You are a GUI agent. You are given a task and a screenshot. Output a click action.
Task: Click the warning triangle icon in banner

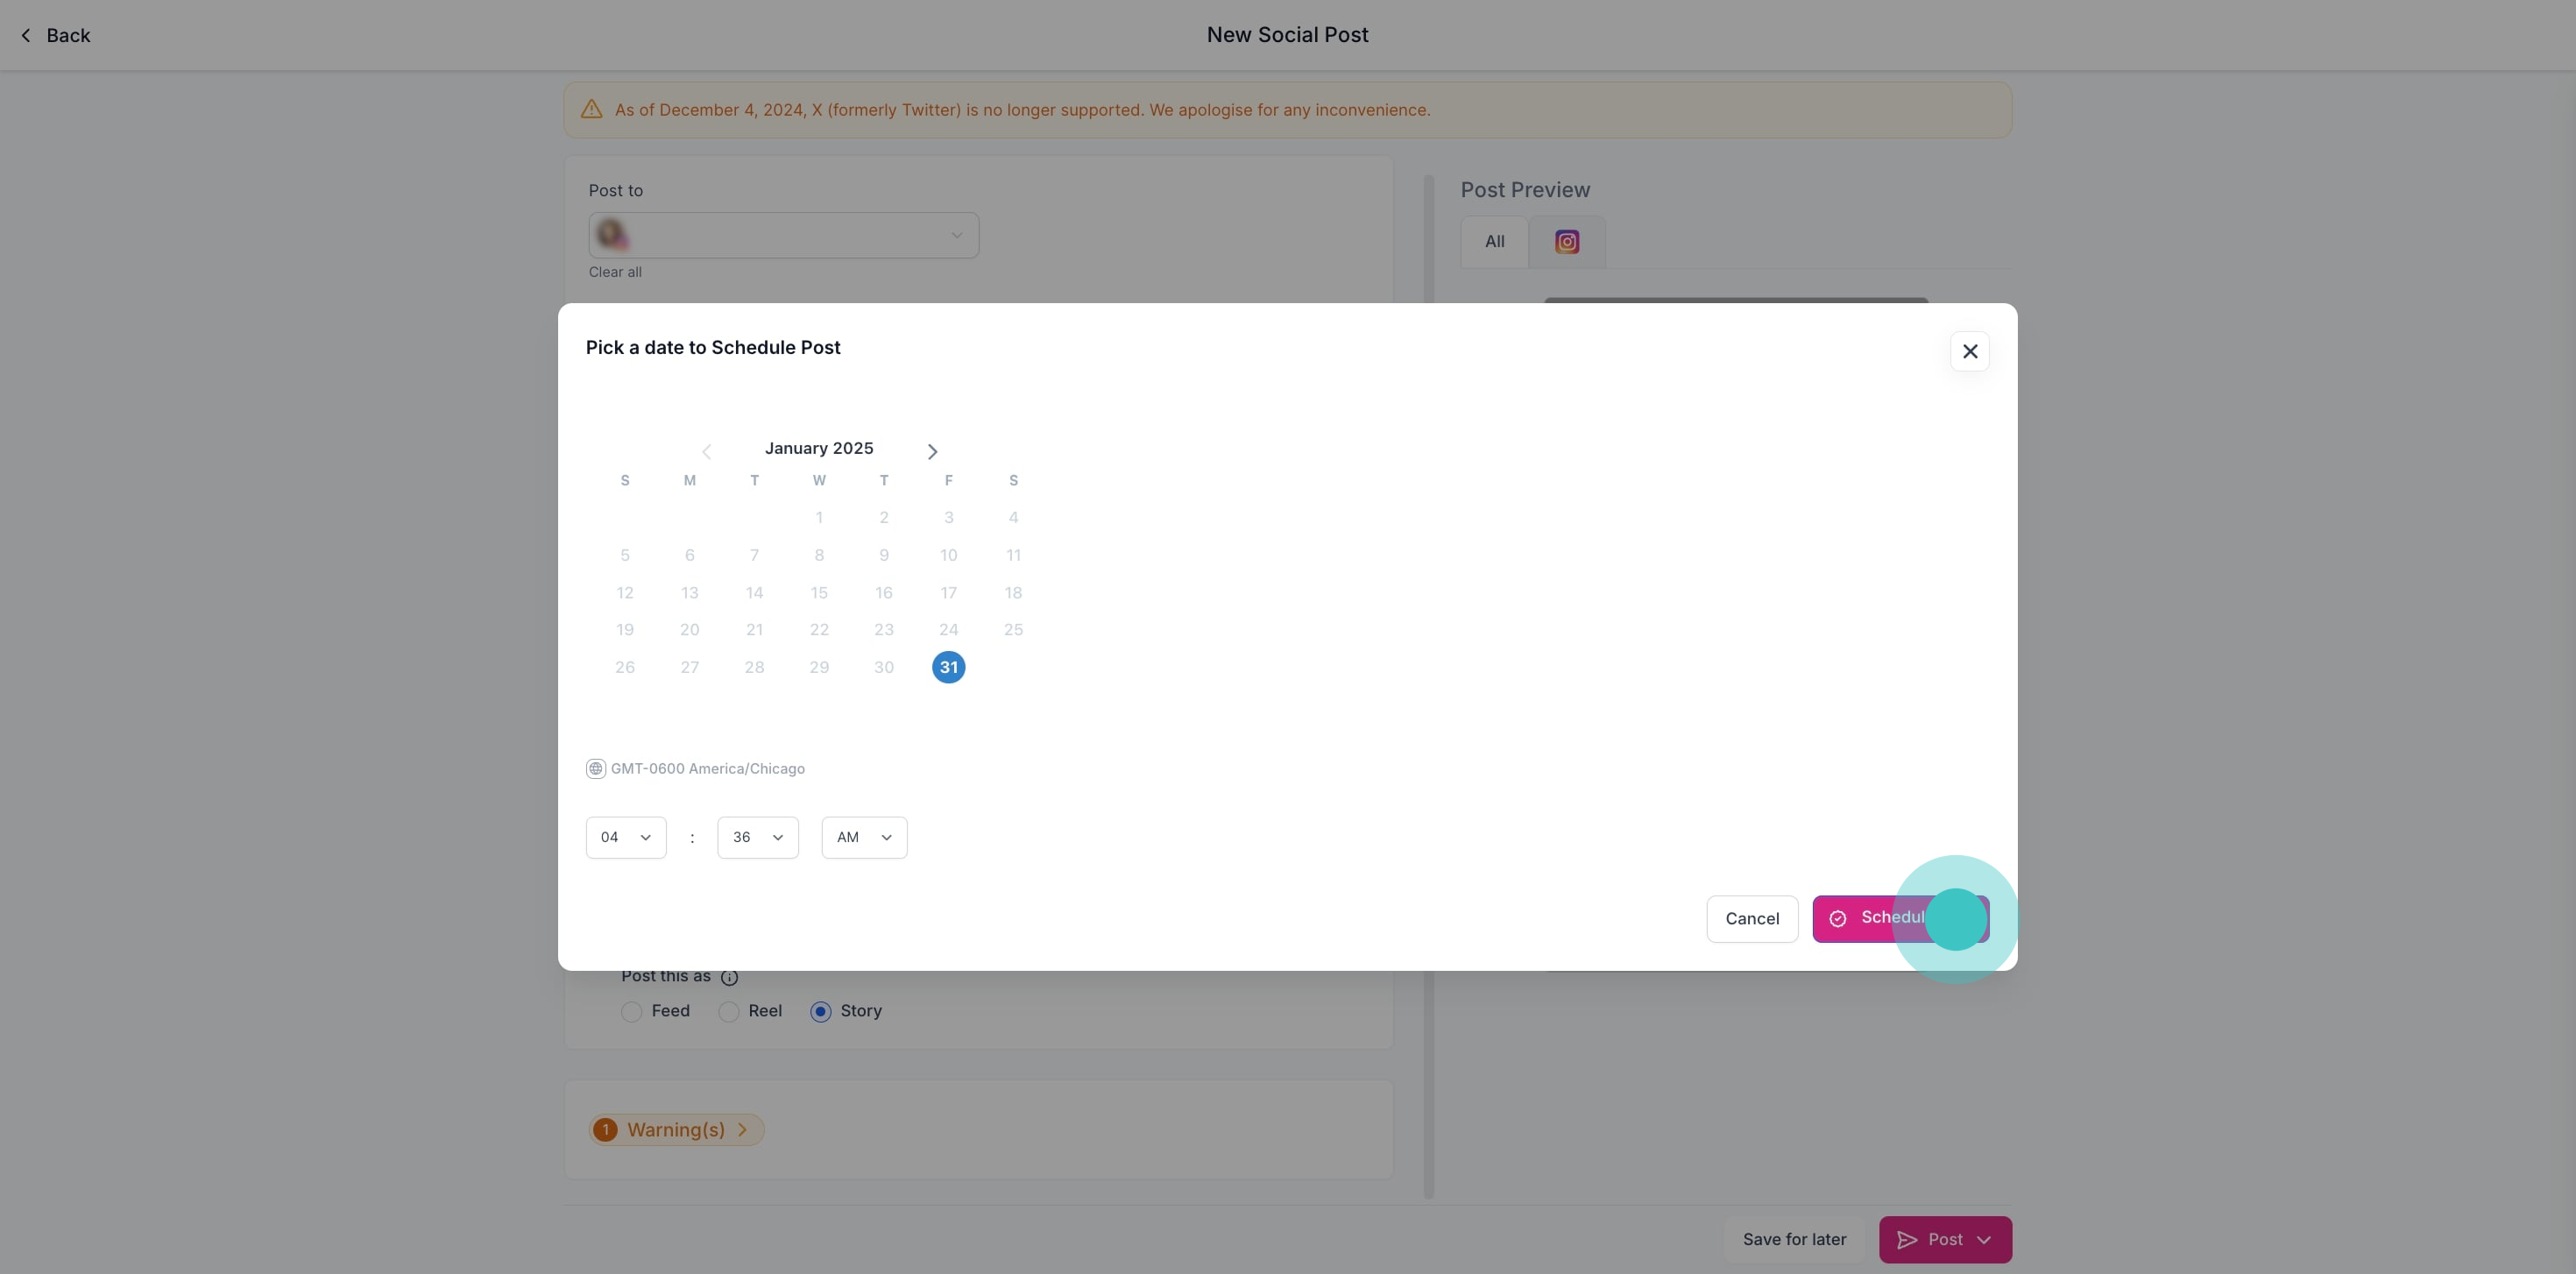tap(592, 110)
